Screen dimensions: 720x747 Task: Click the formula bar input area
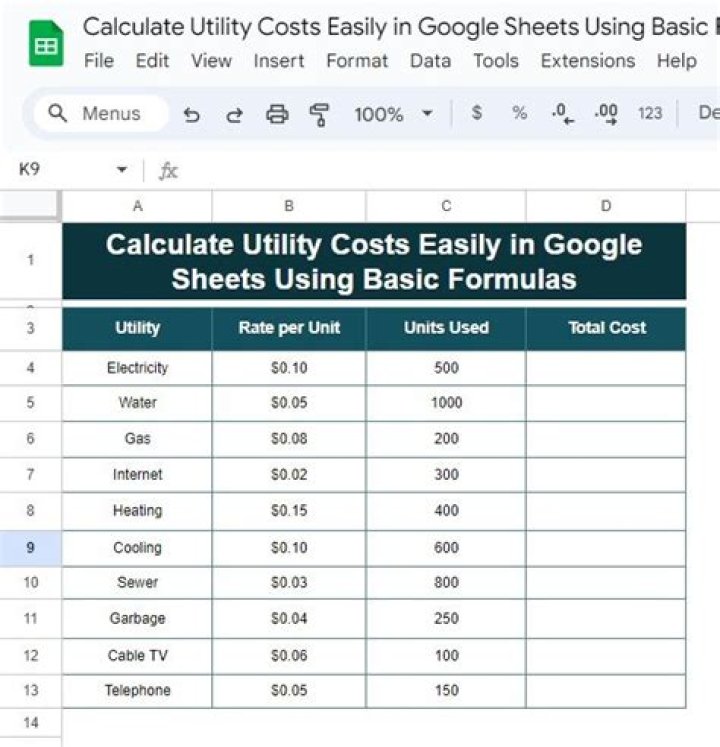click(448, 171)
